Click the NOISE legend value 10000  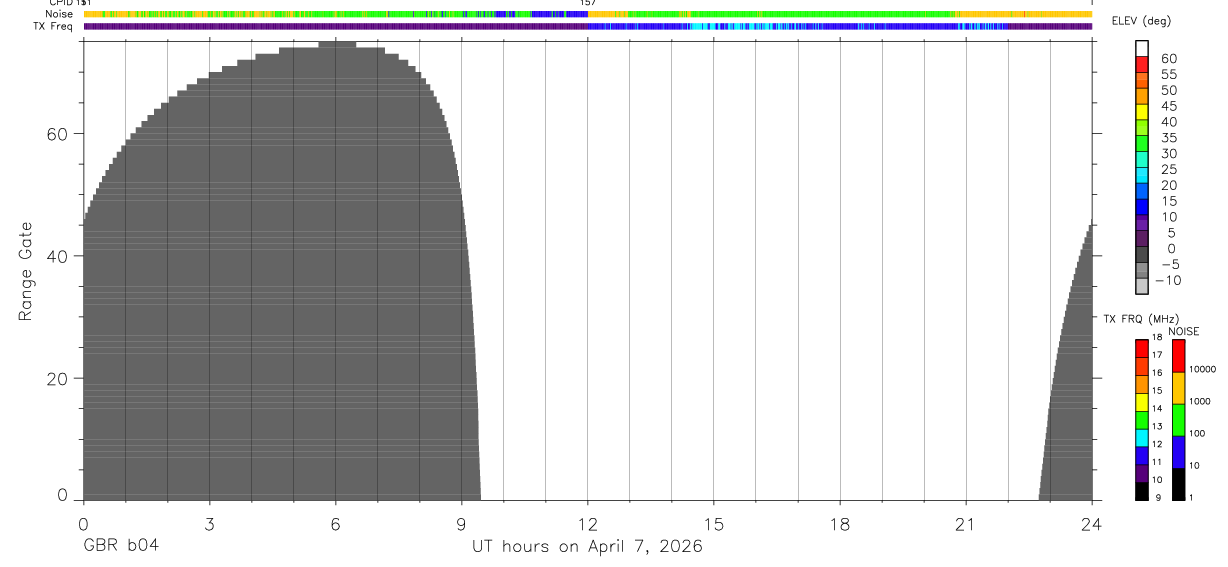[1202, 369]
